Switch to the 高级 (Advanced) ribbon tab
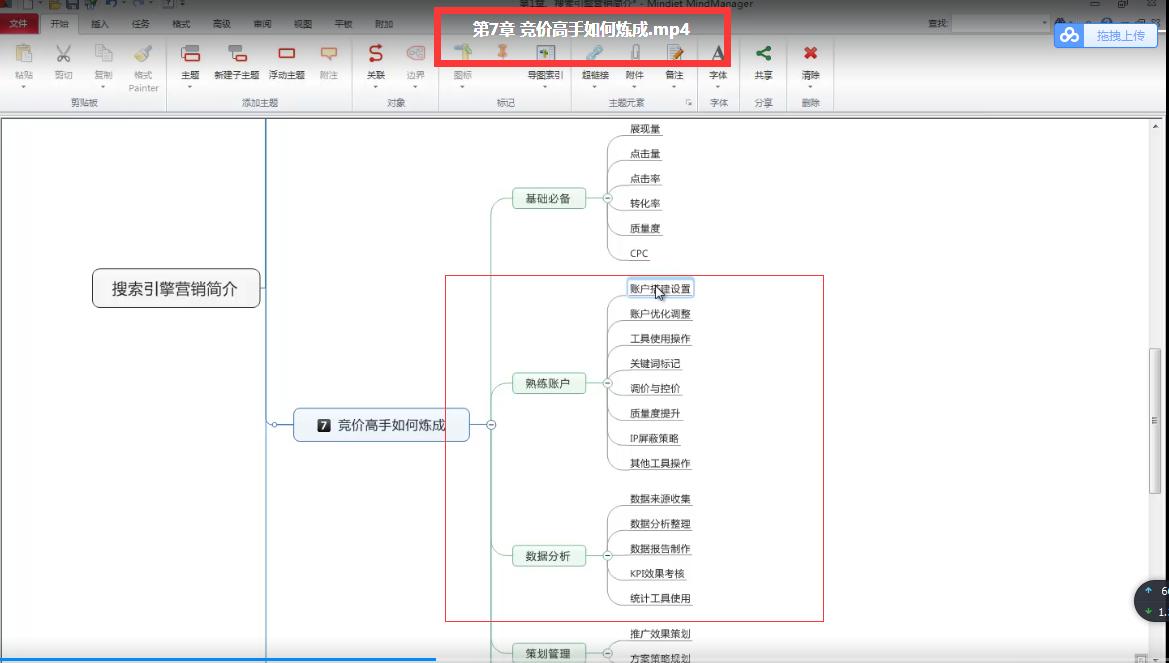 222,24
